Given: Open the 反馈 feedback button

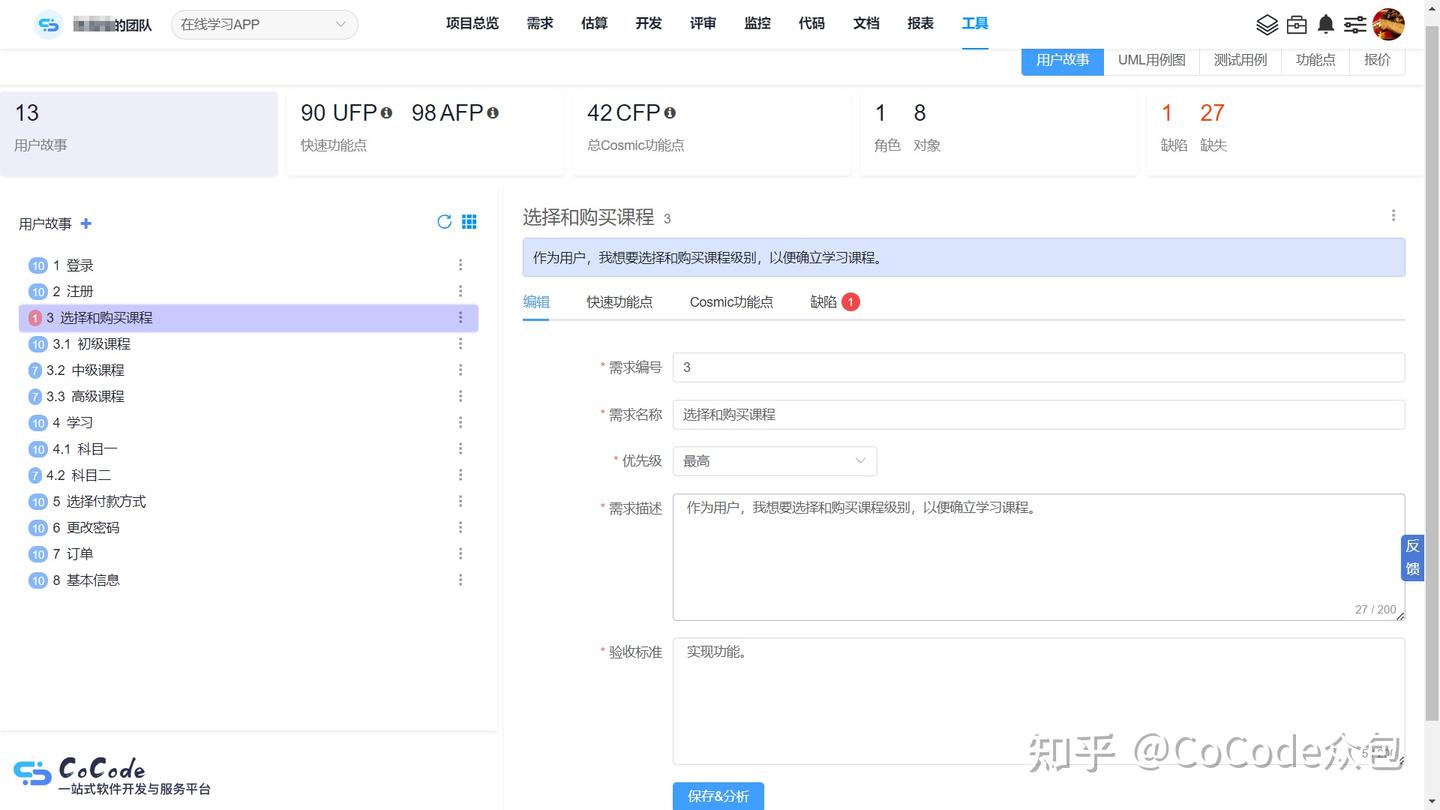Looking at the screenshot, I should [x=1412, y=558].
